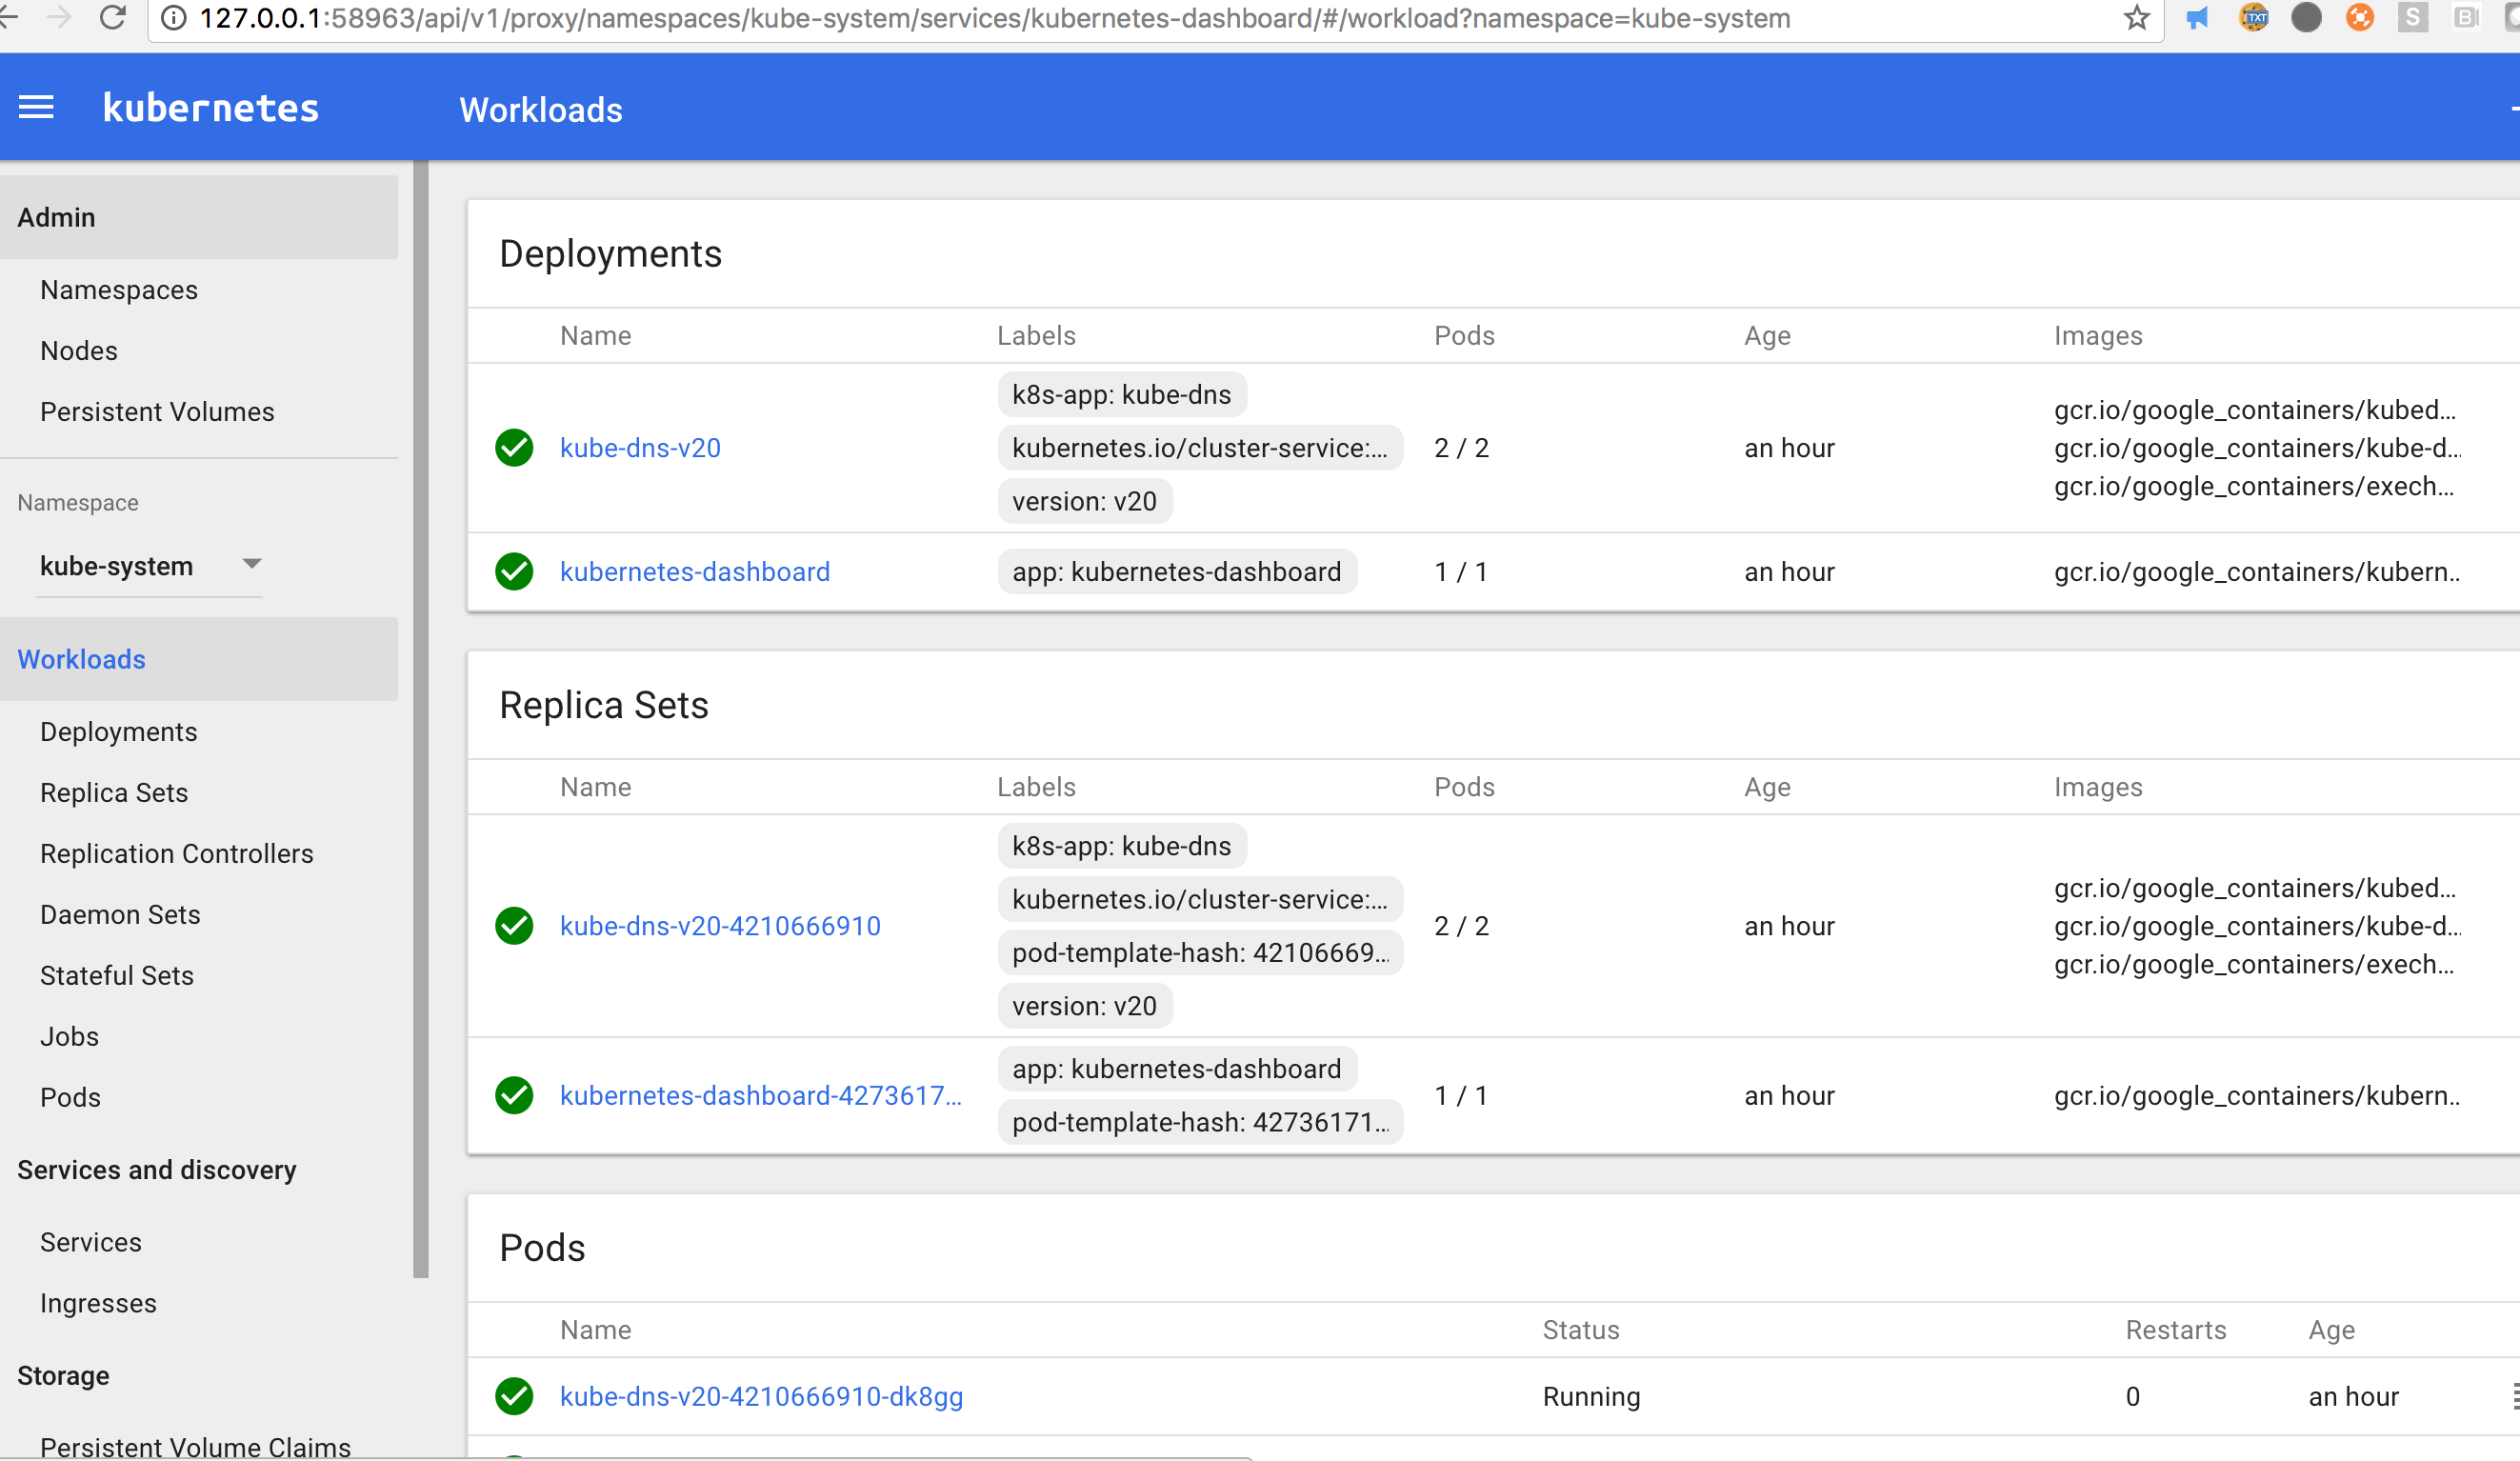Click the status icon of pod kube-dns-v20-4210666910-dk8gg

(514, 1397)
